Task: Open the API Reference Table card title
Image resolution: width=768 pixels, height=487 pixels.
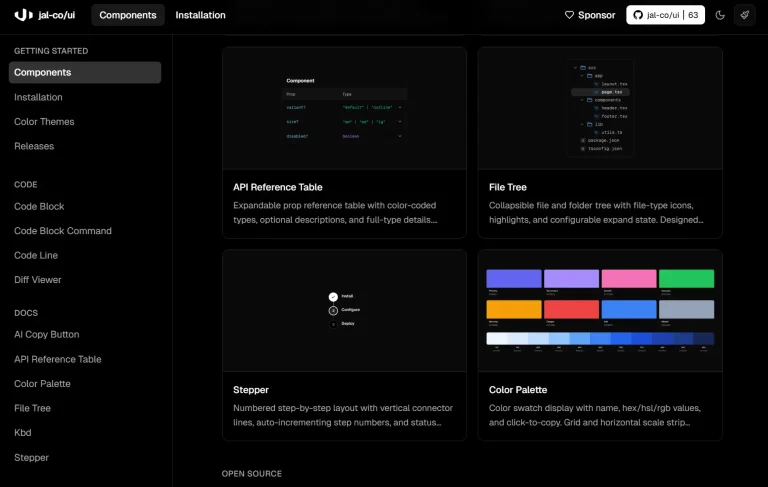Action: coord(277,187)
